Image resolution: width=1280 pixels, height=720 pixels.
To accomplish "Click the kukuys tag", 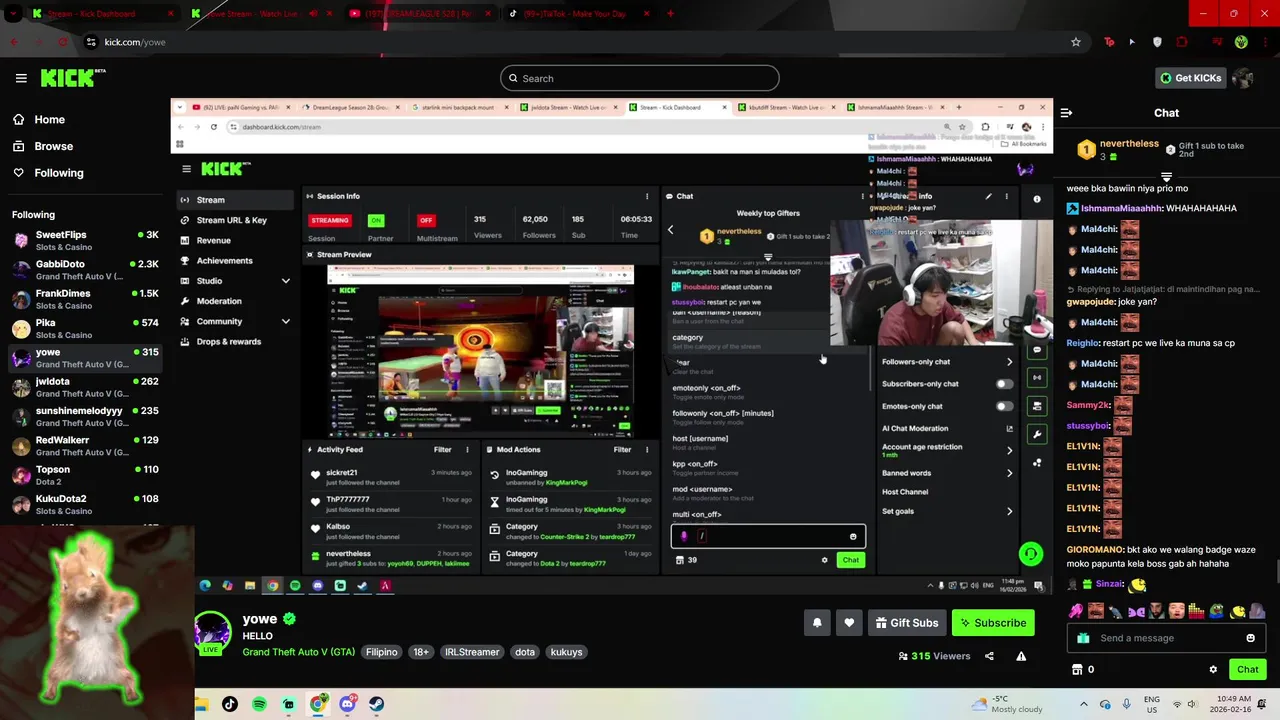I will pos(566,652).
